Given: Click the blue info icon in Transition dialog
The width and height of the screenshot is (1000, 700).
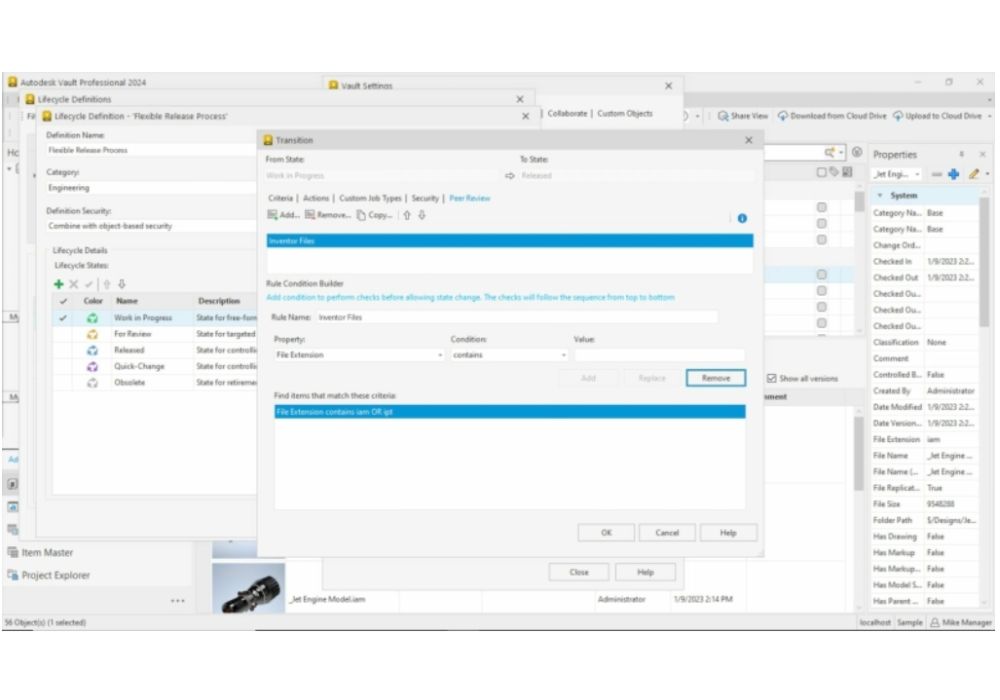Looking at the screenshot, I should click(742, 218).
